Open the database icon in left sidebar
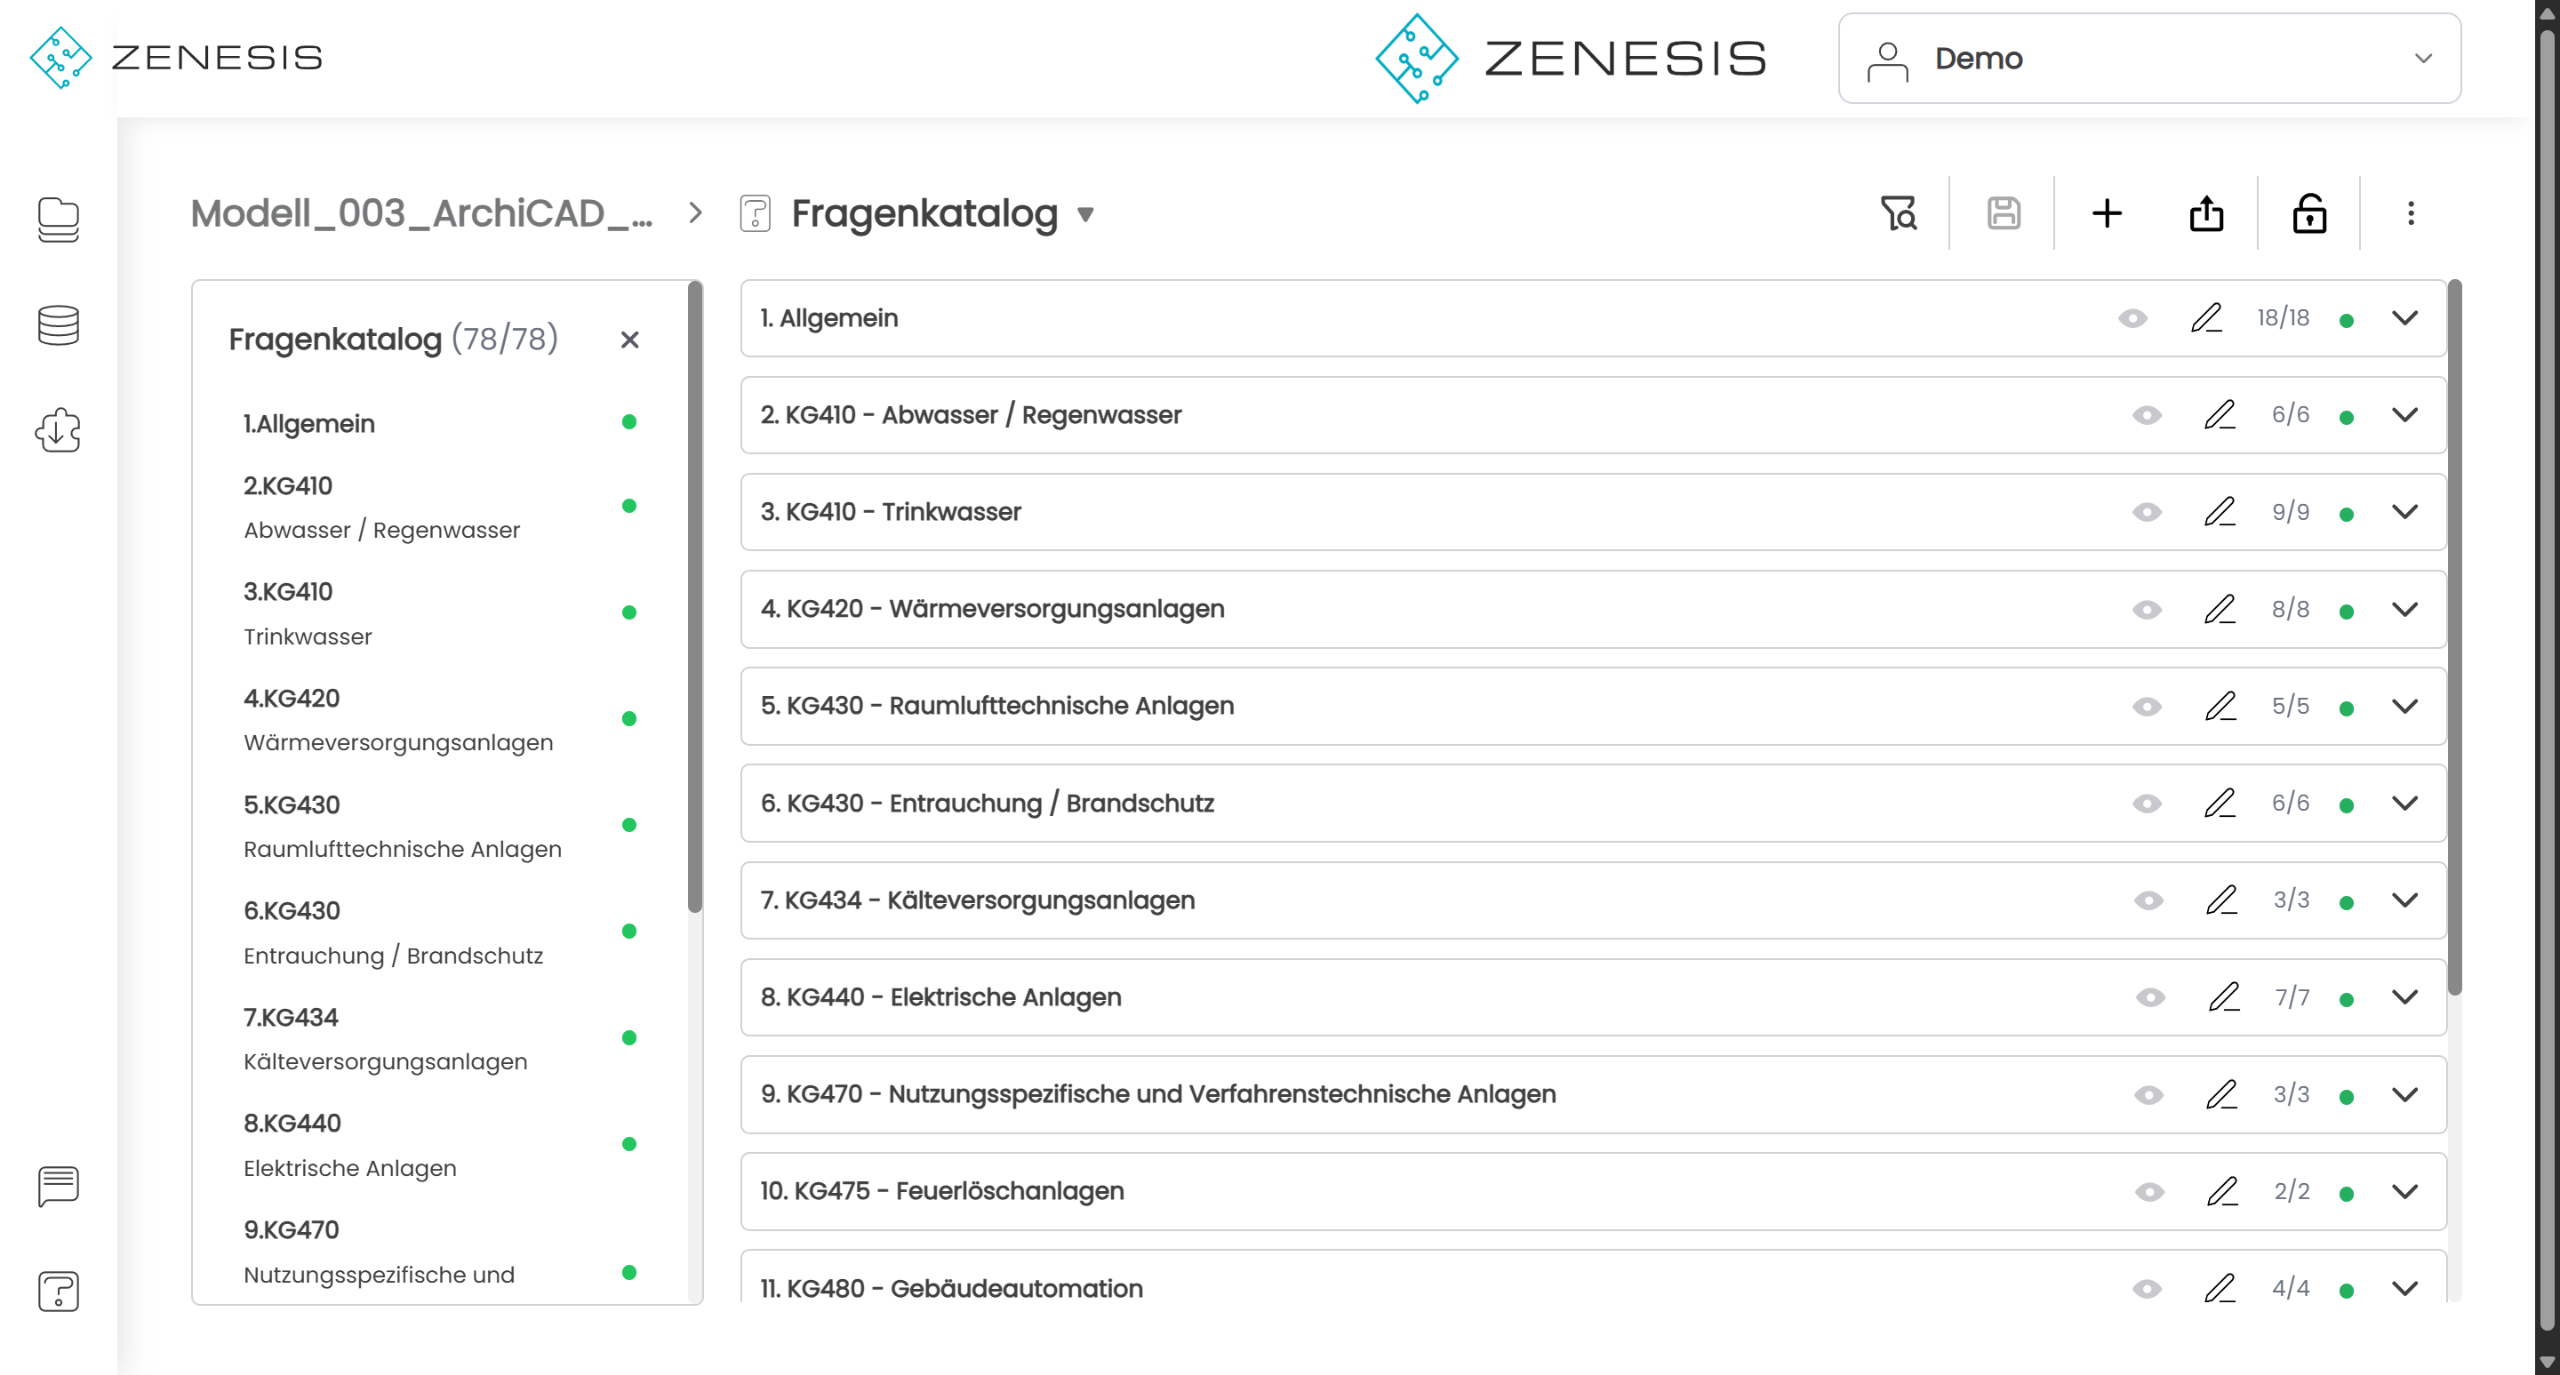The image size is (2560, 1375). click(x=58, y=325)
